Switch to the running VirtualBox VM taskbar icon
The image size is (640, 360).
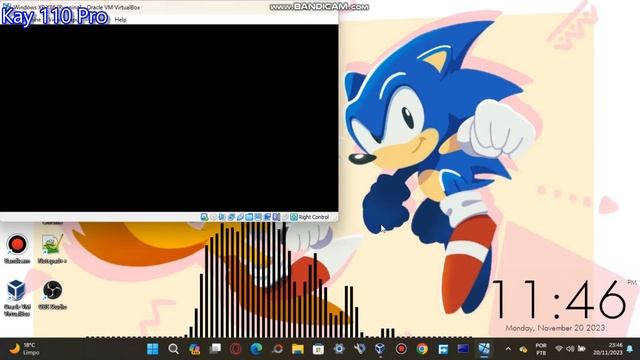click(x=484, y=349)
